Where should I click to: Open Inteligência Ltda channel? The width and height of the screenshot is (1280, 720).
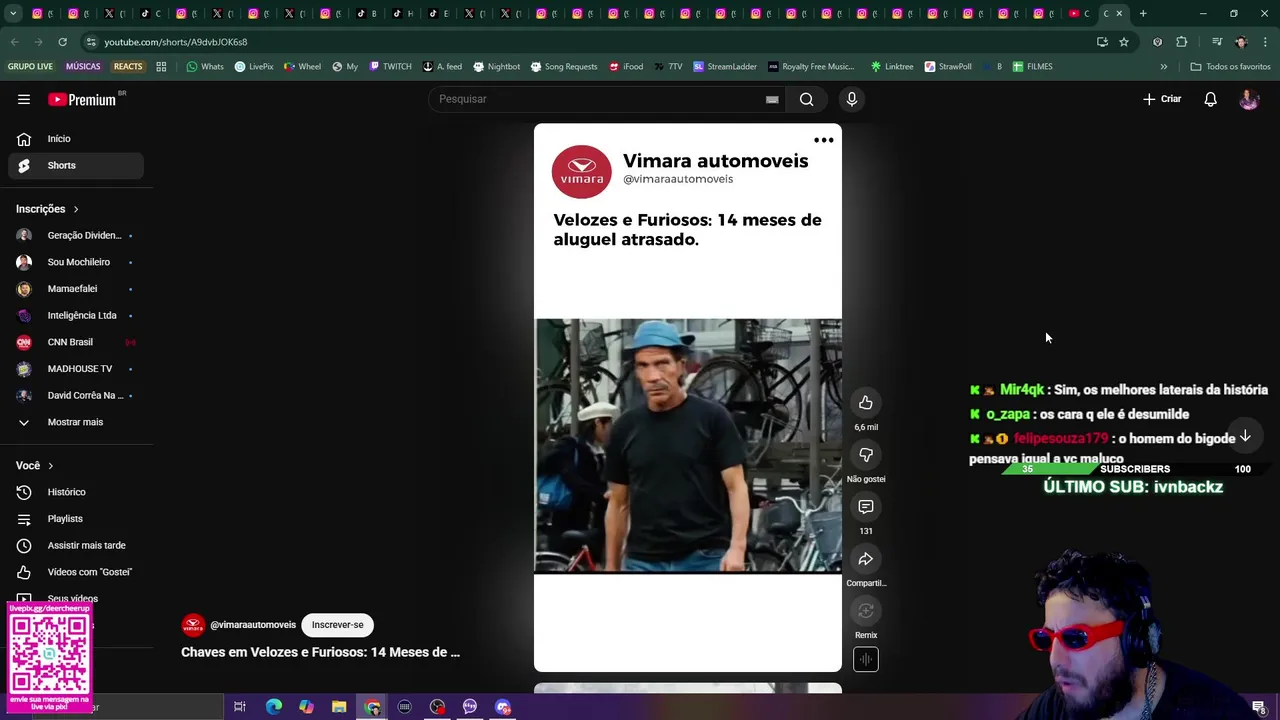pyautogui.click(x=76, y=315)
